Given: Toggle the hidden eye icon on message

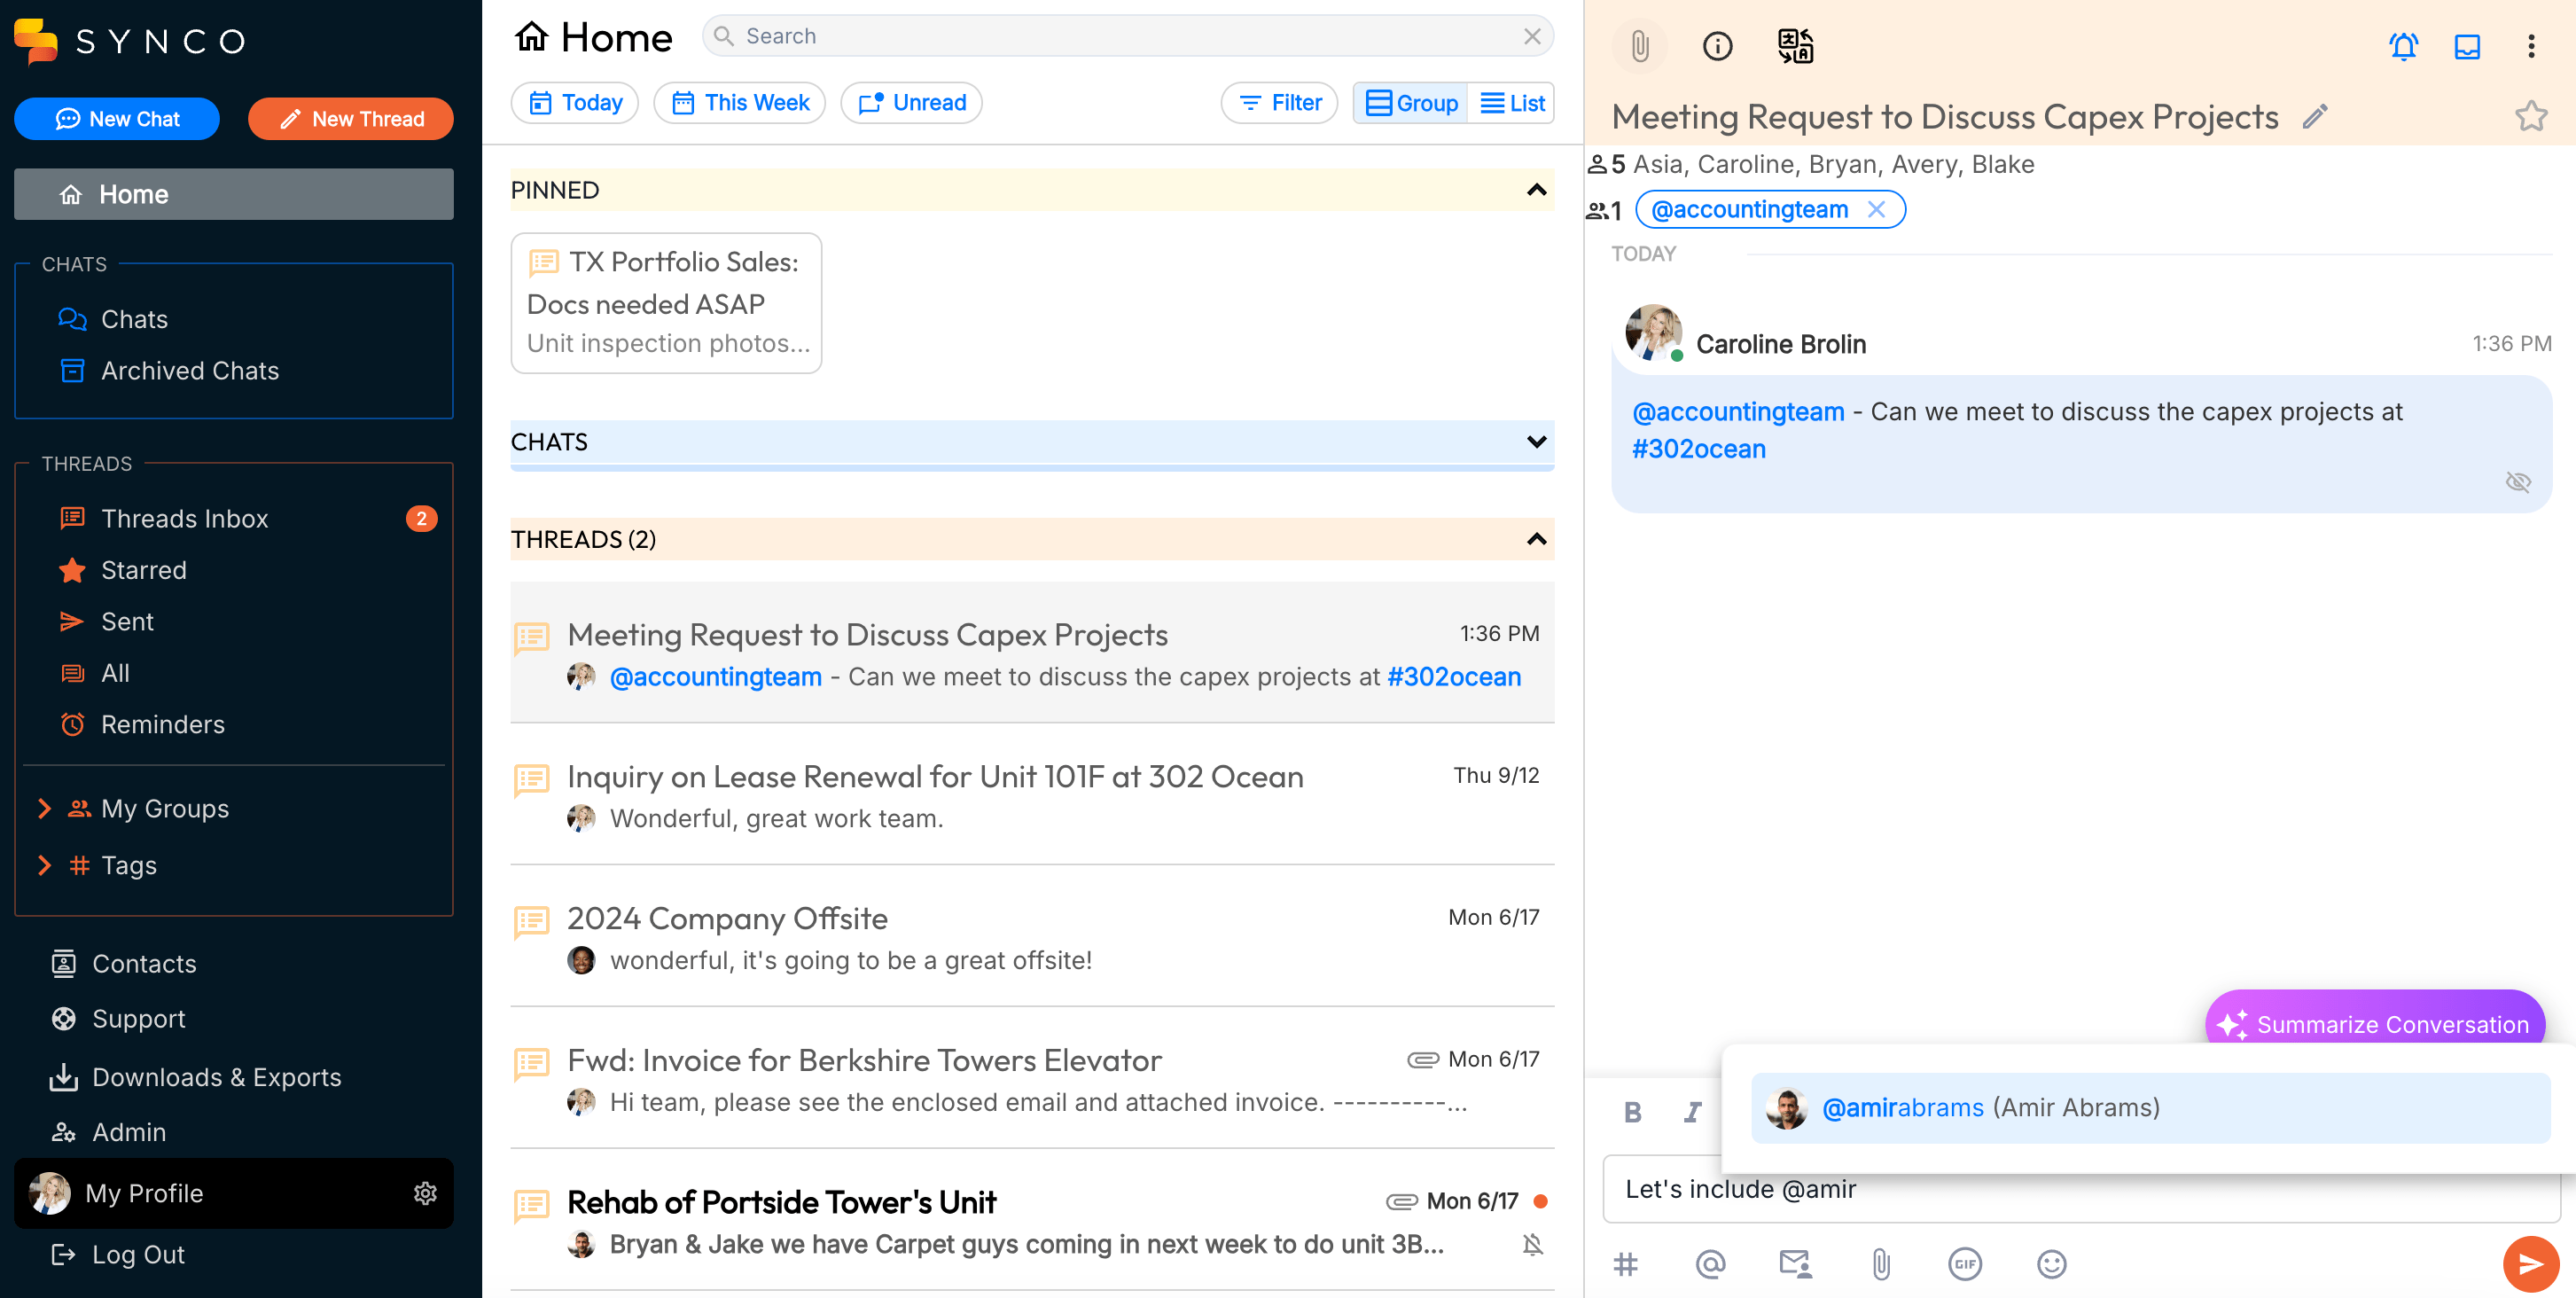Looking at the screenshot, I should [x=2517, y=482].
